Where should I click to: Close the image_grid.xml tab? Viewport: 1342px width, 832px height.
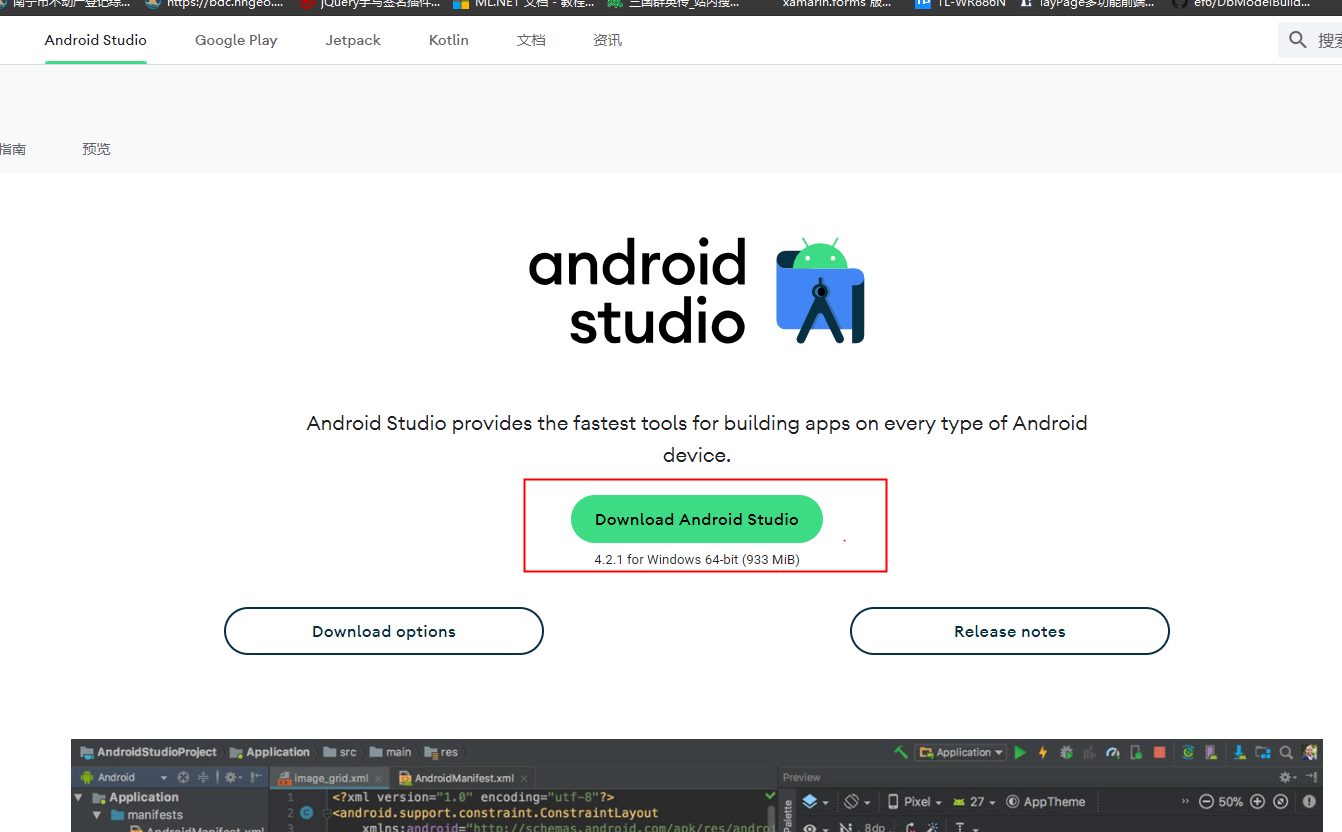pos(379,778)
